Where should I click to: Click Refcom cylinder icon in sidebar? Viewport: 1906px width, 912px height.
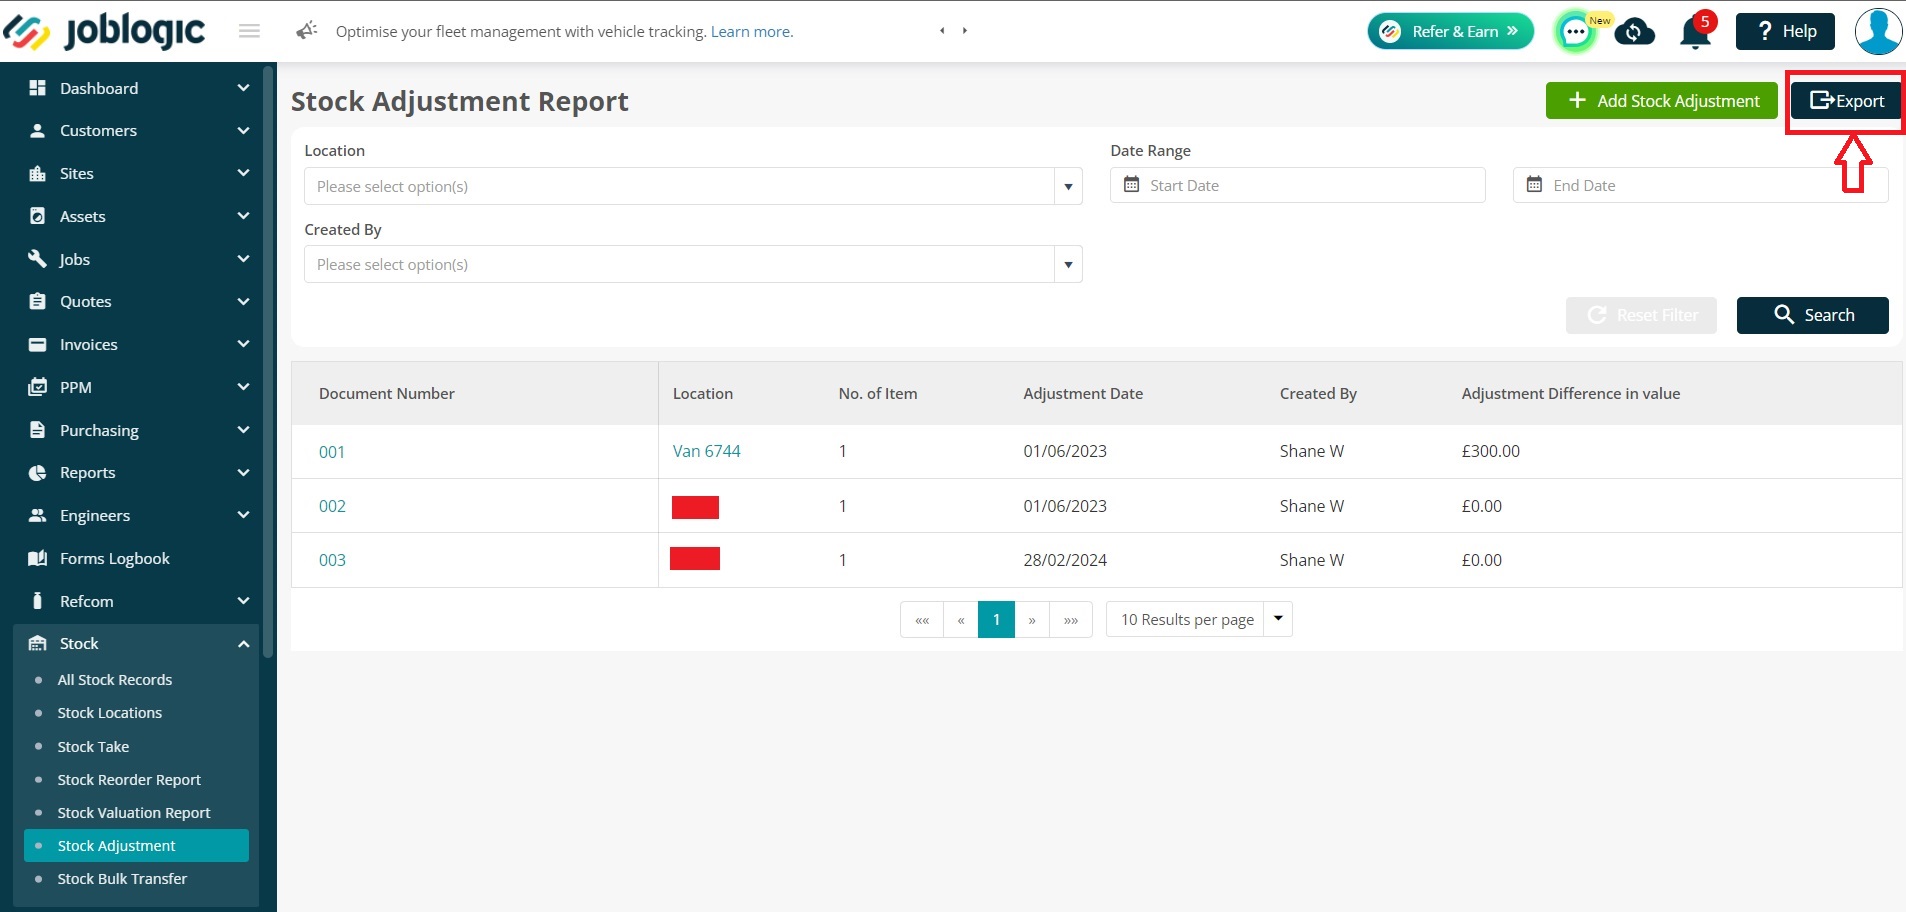(38, 601)
